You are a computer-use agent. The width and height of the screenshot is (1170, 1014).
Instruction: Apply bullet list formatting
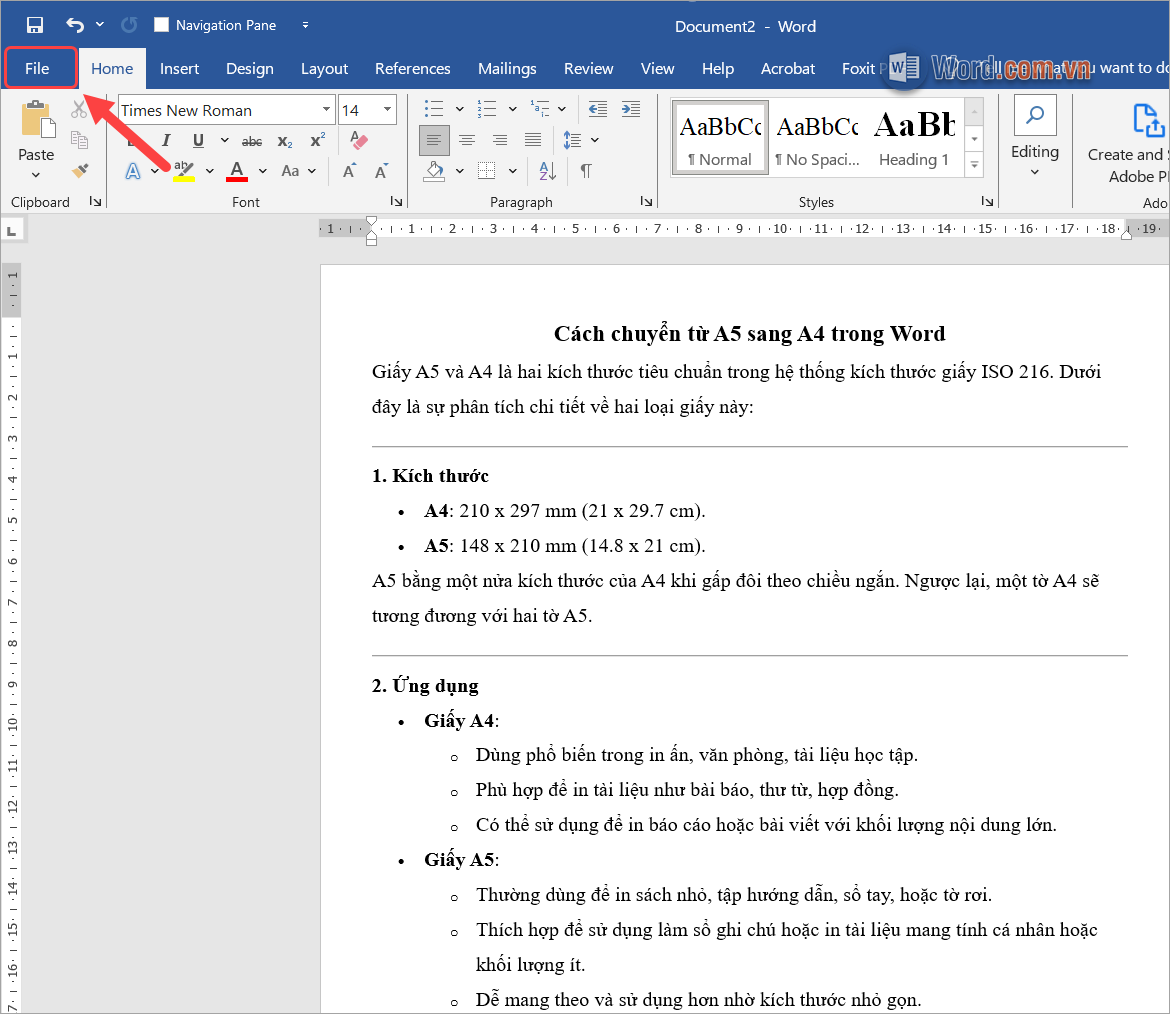click(x=434, y=109)
